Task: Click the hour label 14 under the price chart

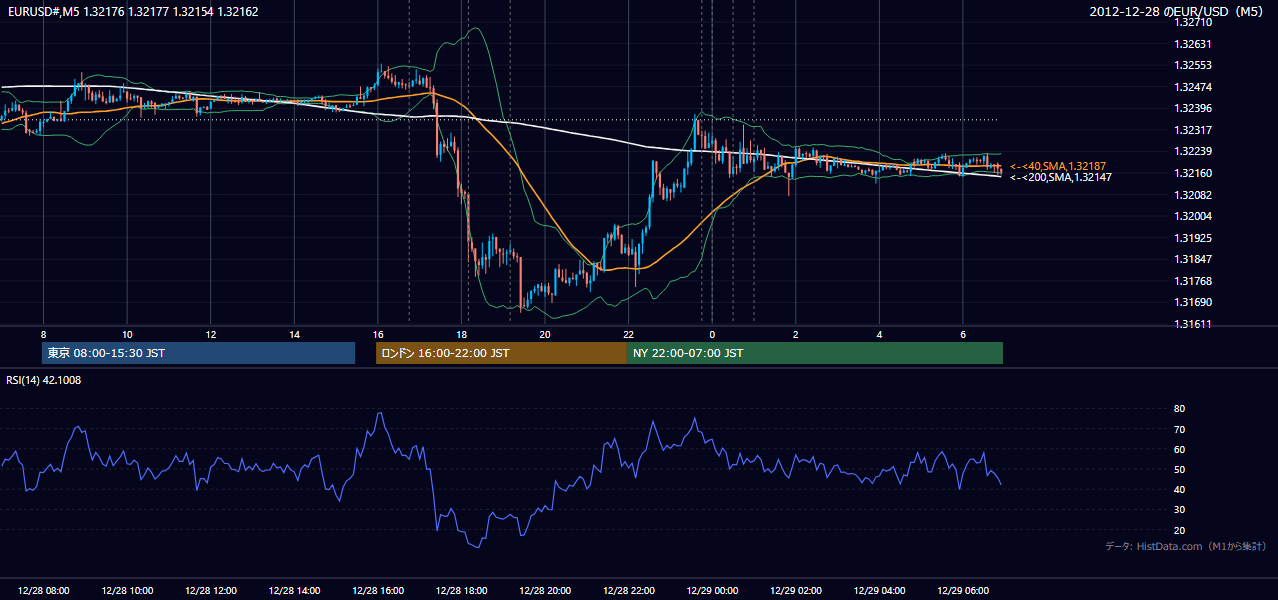Action: point(294,334)
